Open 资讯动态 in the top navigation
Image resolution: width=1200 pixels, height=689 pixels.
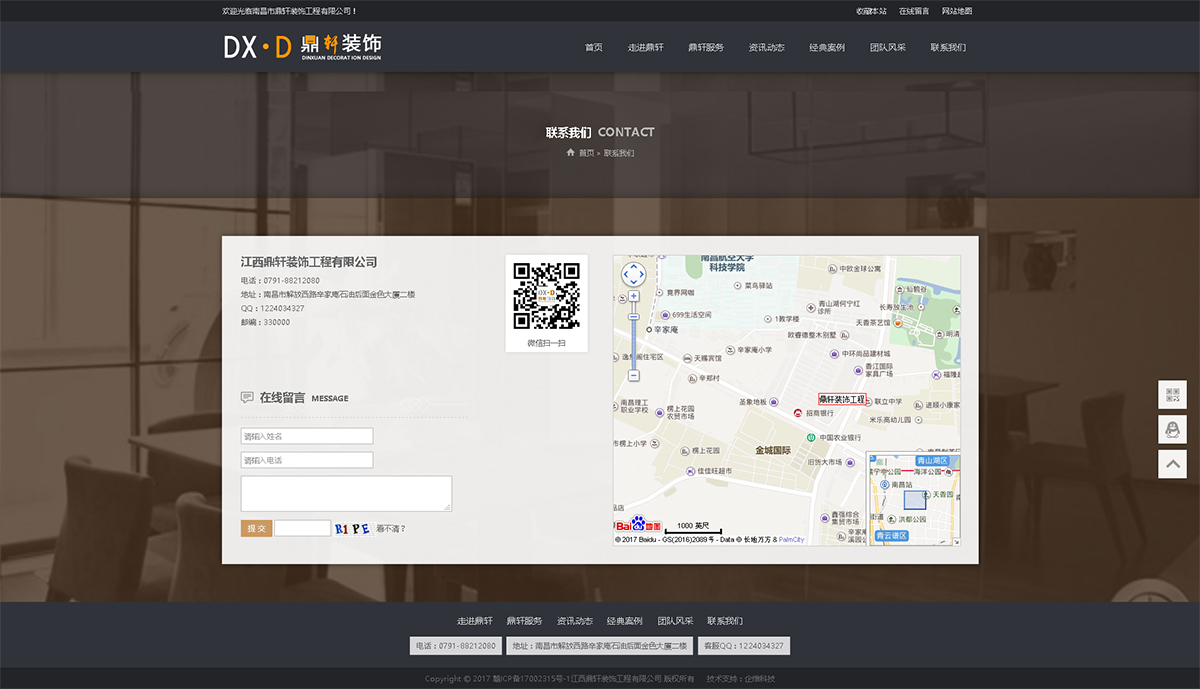(x=766, y=47)
